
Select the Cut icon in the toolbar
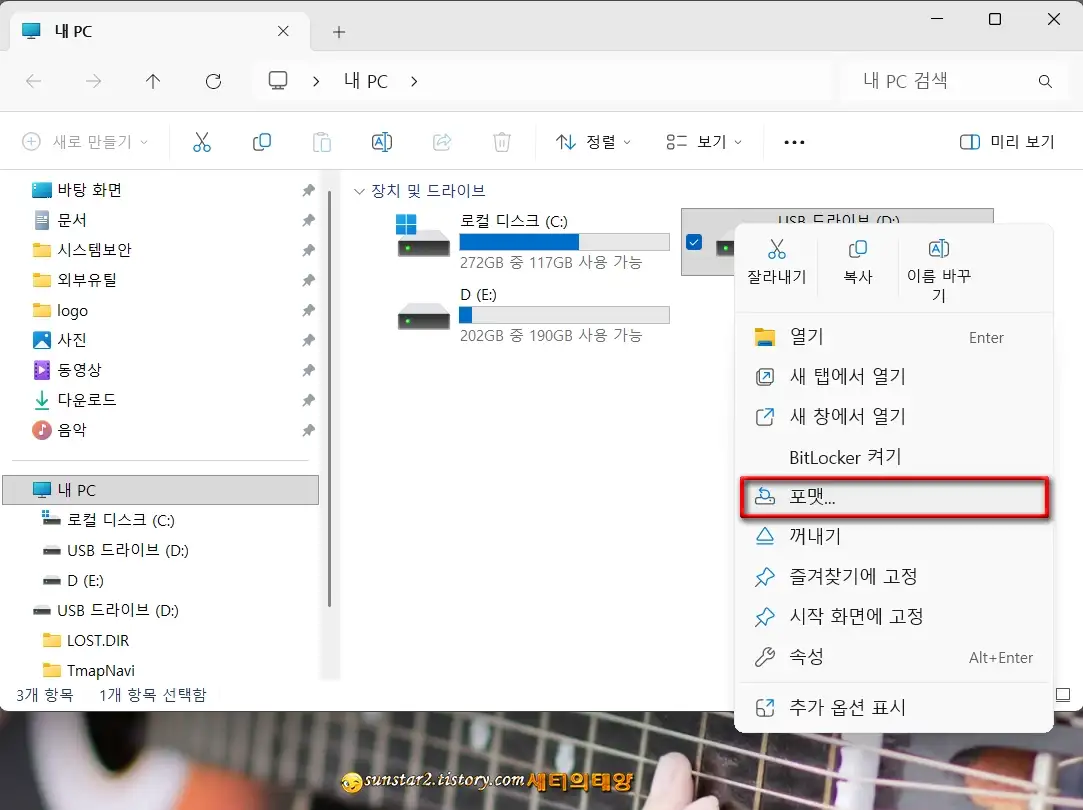coord(203,142)
